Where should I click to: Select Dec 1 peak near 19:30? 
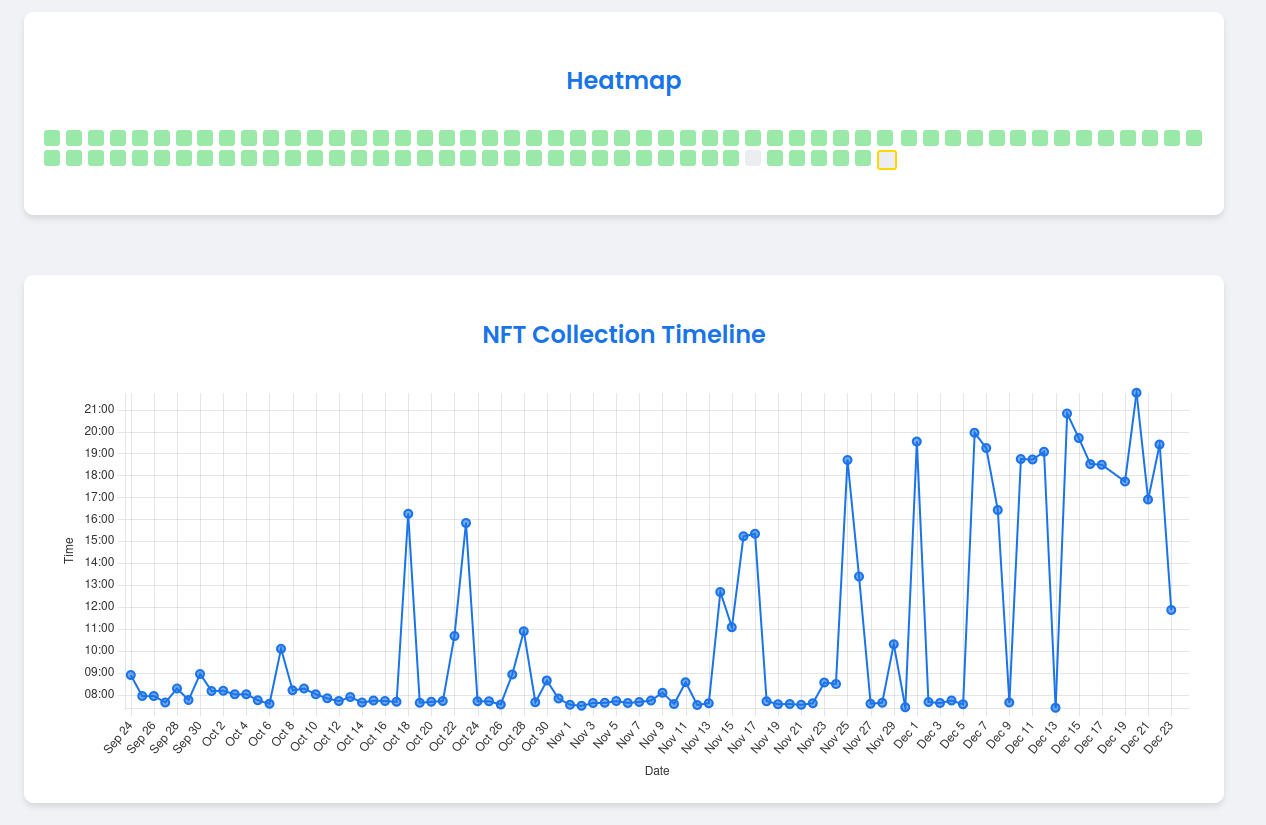pos(917,441)
